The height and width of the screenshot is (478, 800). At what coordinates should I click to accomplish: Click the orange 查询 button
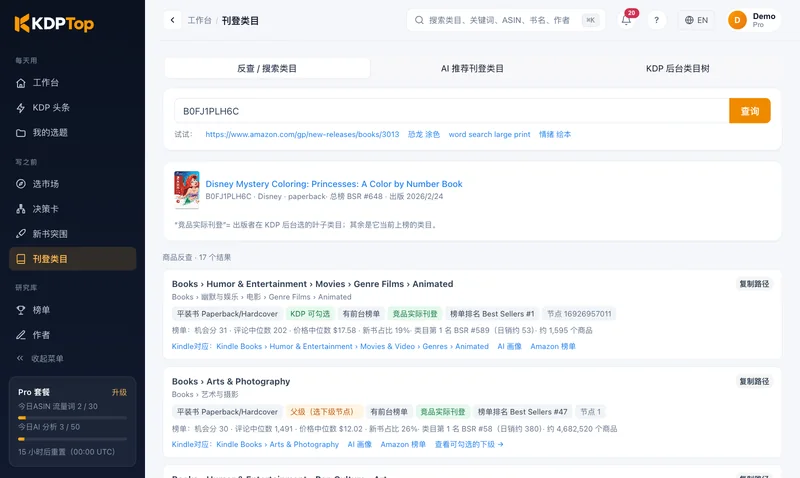pos(749,111)
